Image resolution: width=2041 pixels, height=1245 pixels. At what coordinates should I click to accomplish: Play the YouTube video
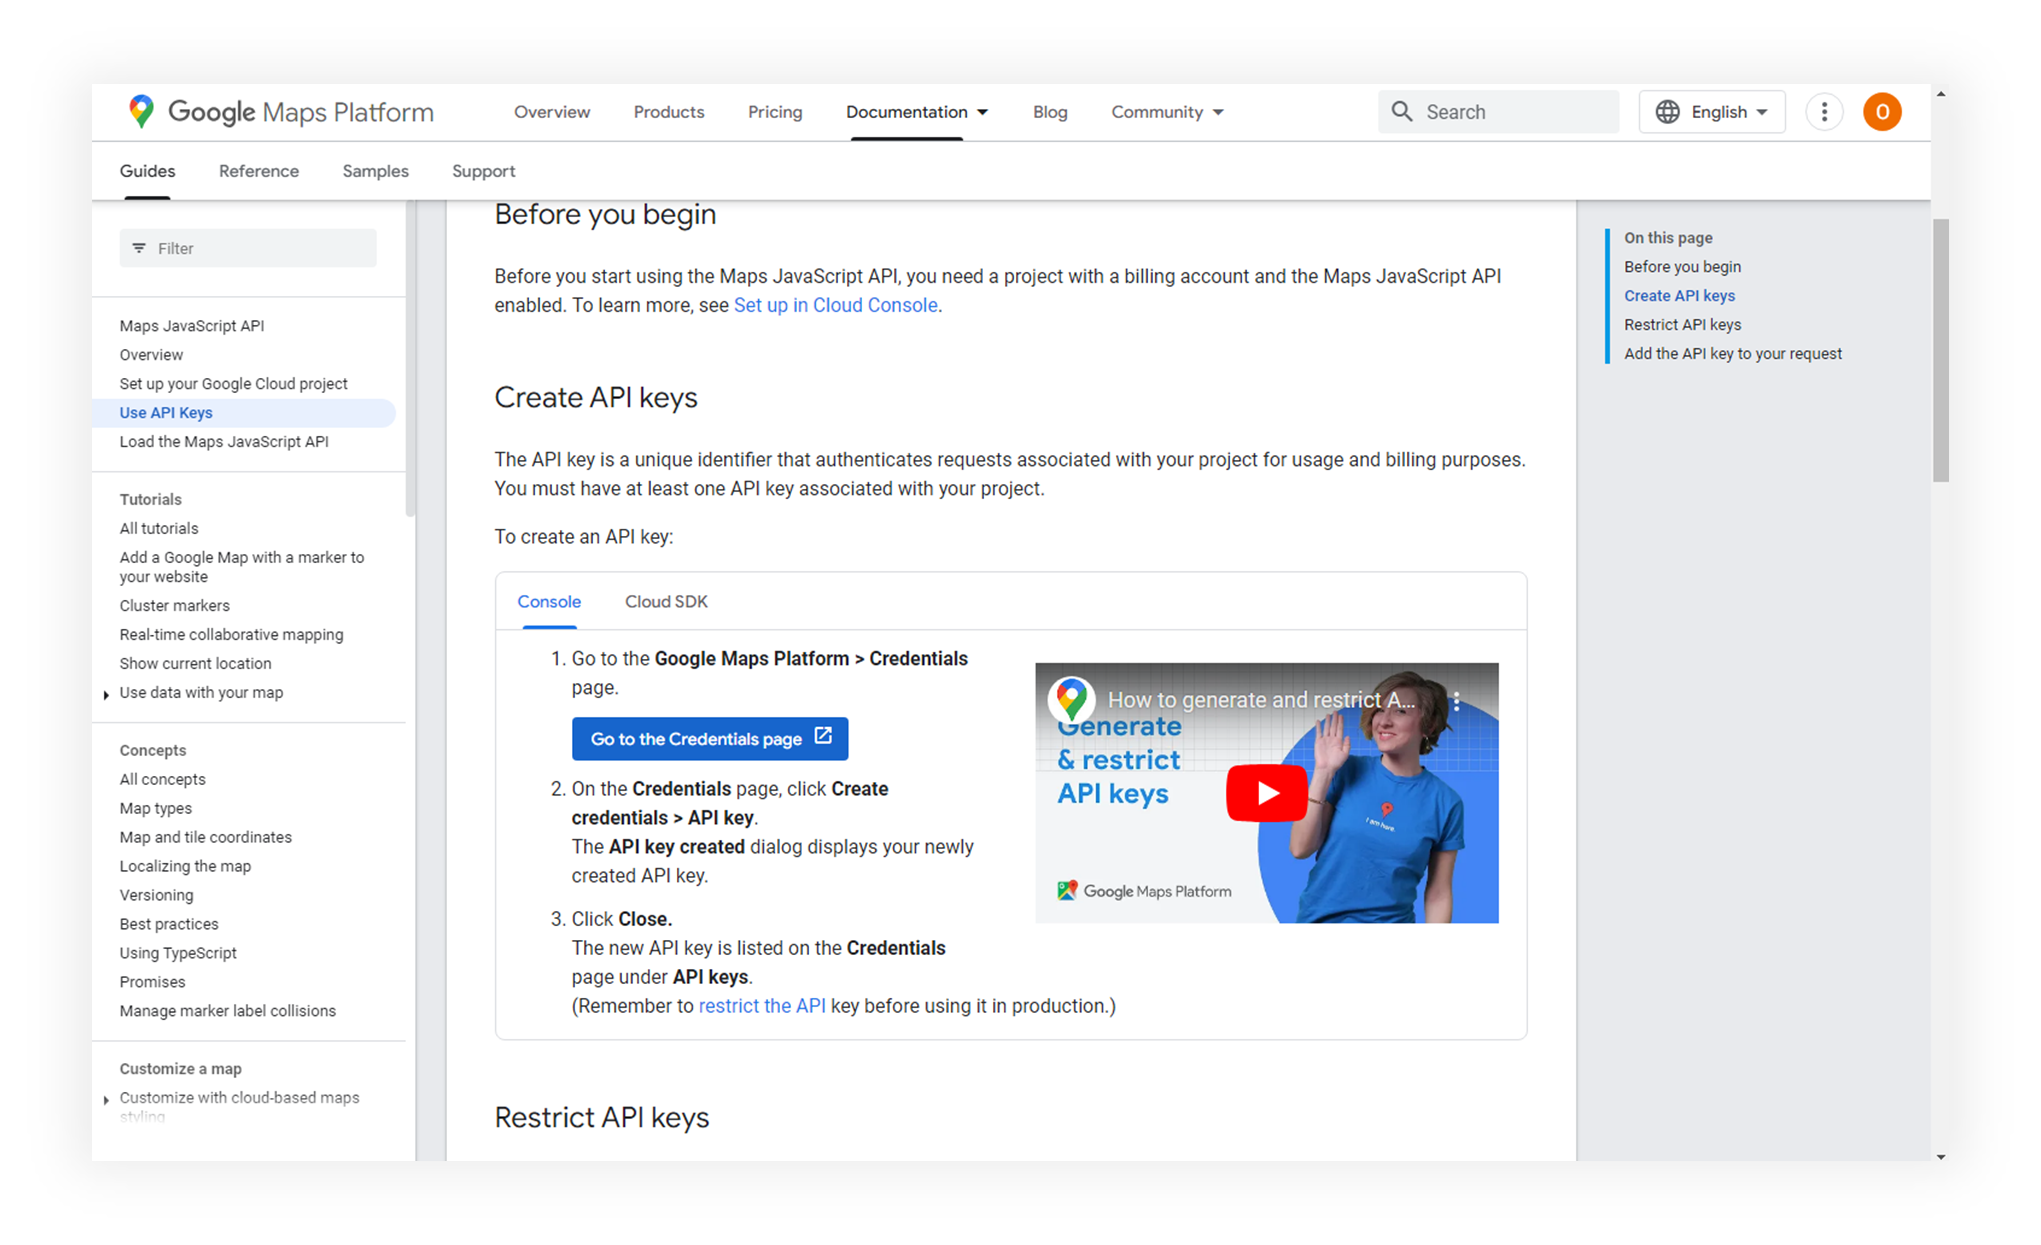tap(1266, 793)
